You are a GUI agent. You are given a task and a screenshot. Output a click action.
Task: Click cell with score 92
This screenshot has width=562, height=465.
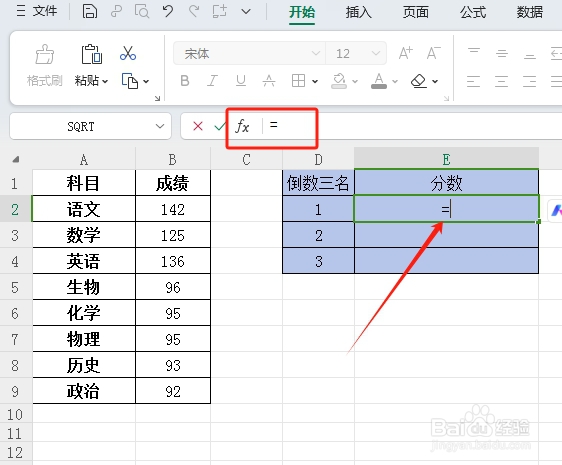click(173, 391)
